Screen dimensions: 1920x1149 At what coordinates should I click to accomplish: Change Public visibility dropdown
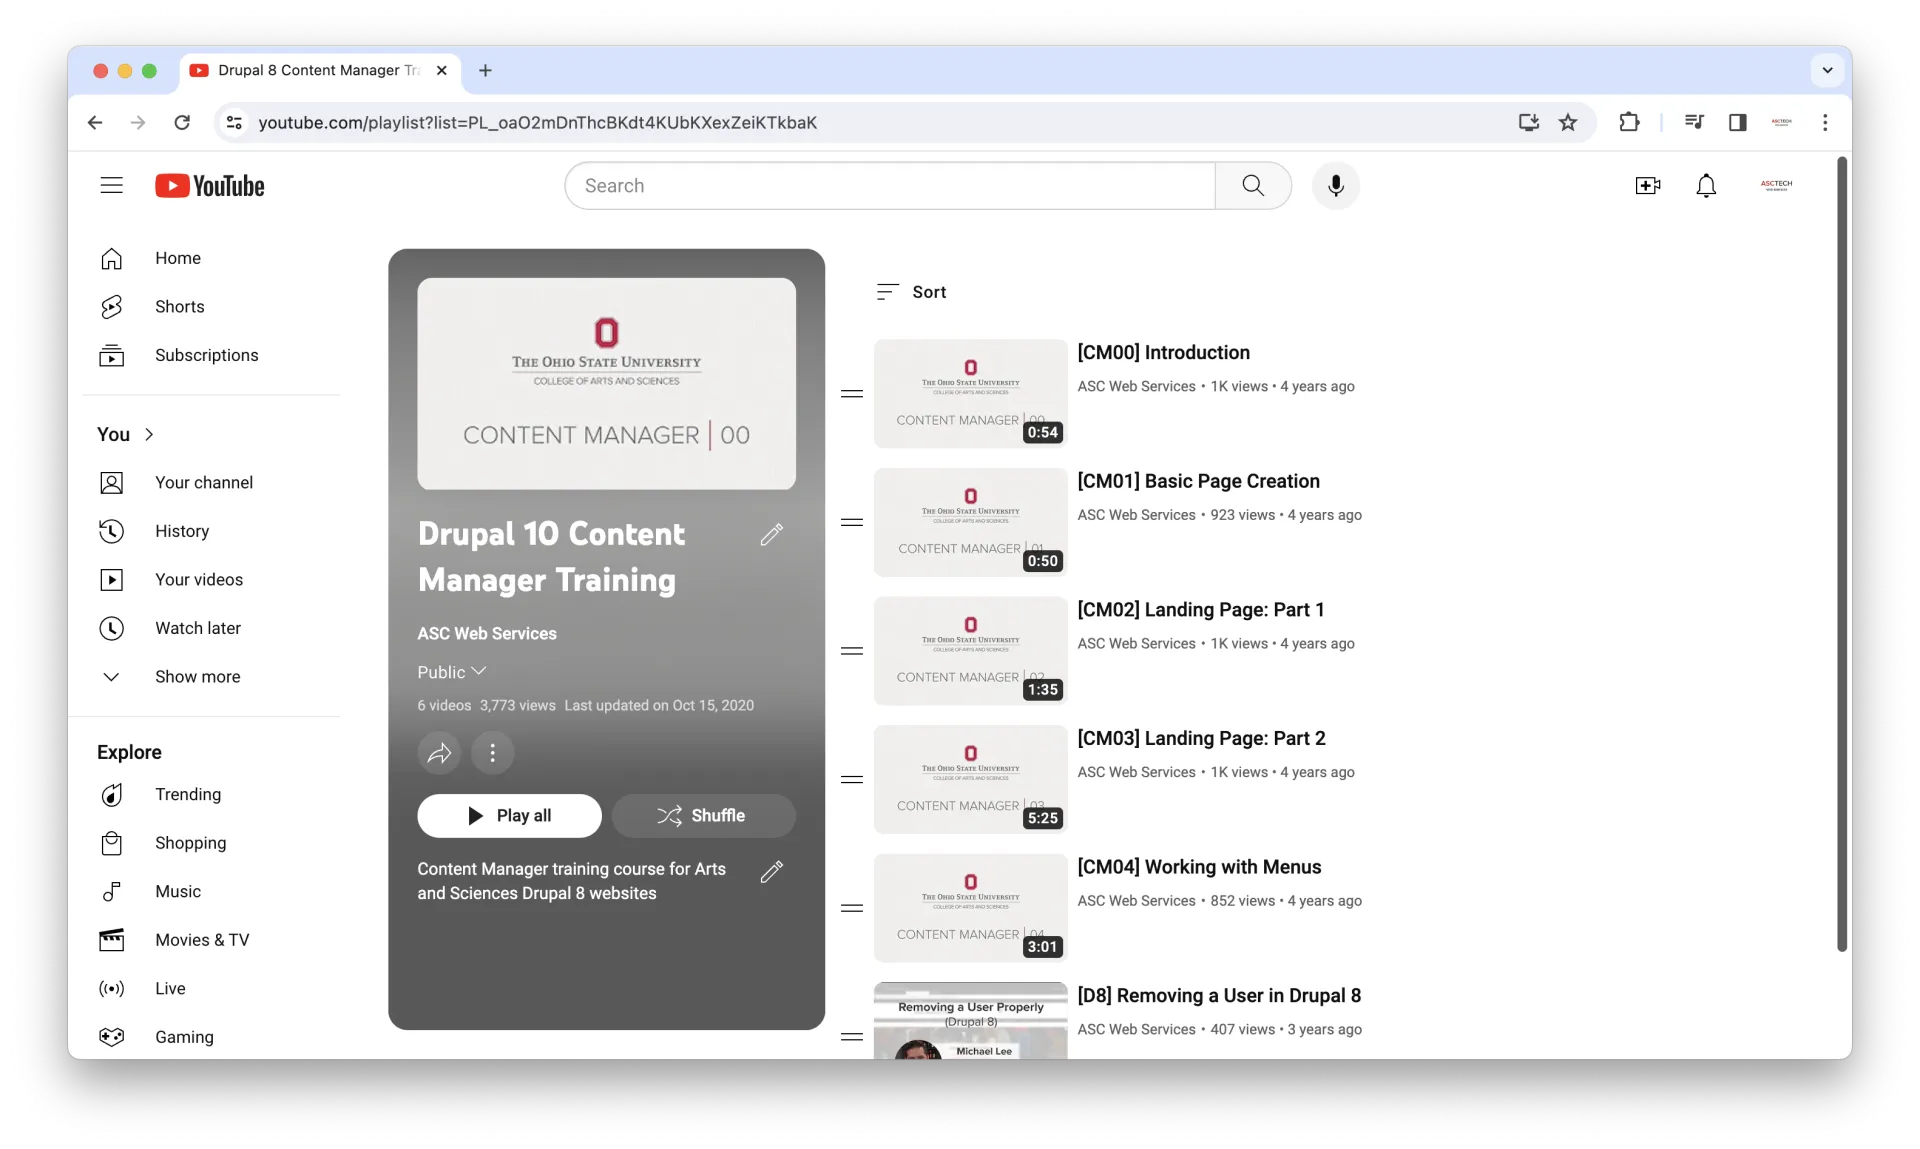click(x=451, y=672)
